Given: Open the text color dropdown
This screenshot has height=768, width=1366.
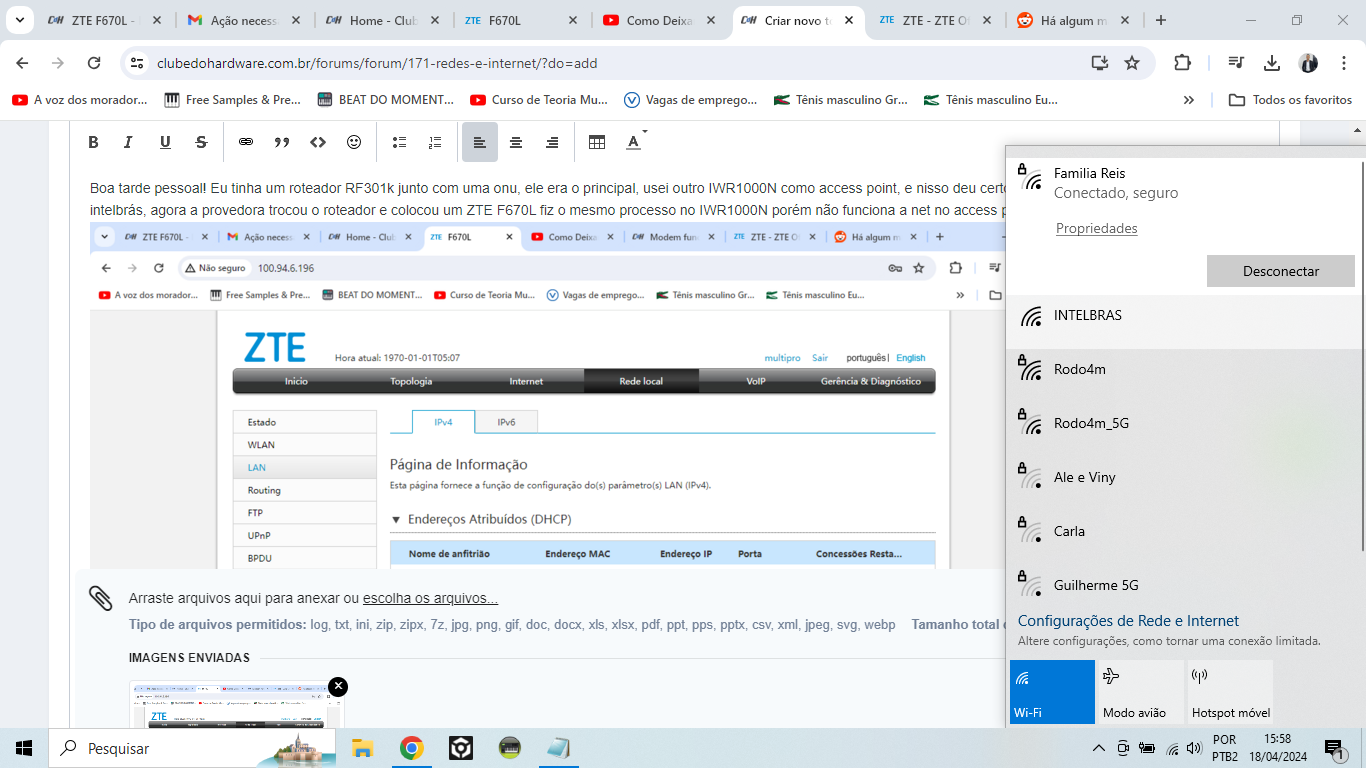Looking at the screenshot, I should point(636,142).
